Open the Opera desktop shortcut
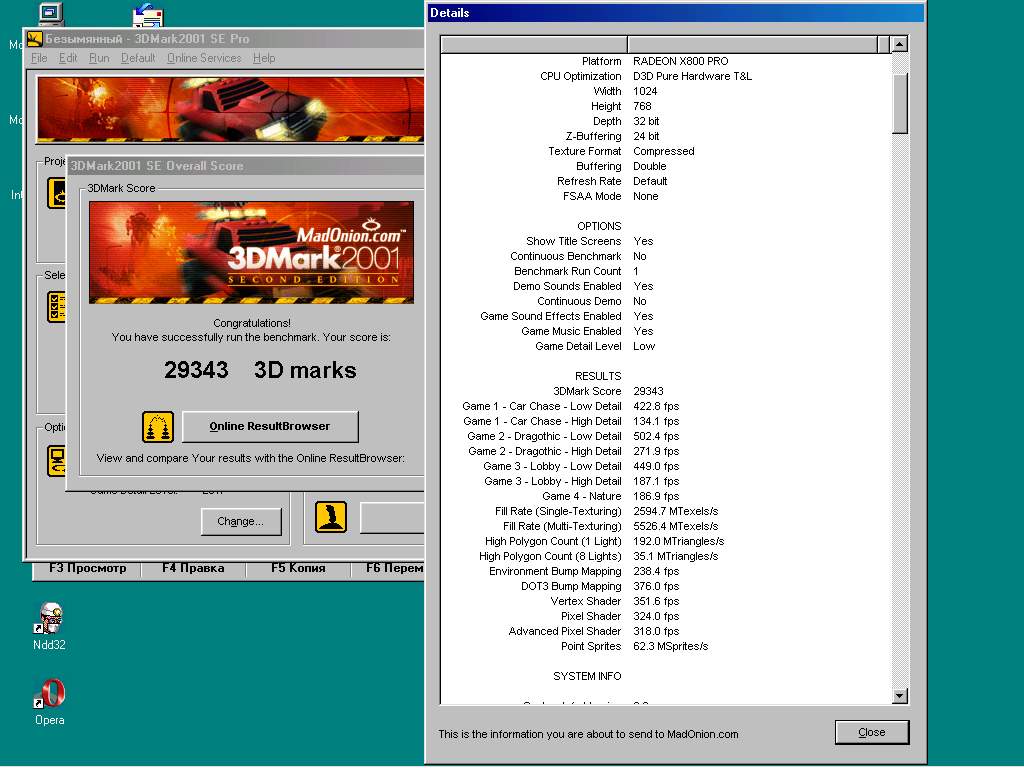The image size is (1024, 768). (50, 695)
